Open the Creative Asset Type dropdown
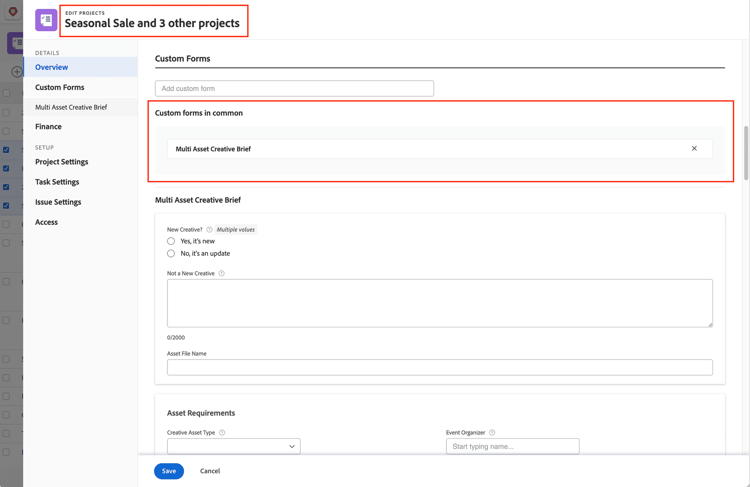The height and width of the screenshot is (487, 750). pos(233,446)
